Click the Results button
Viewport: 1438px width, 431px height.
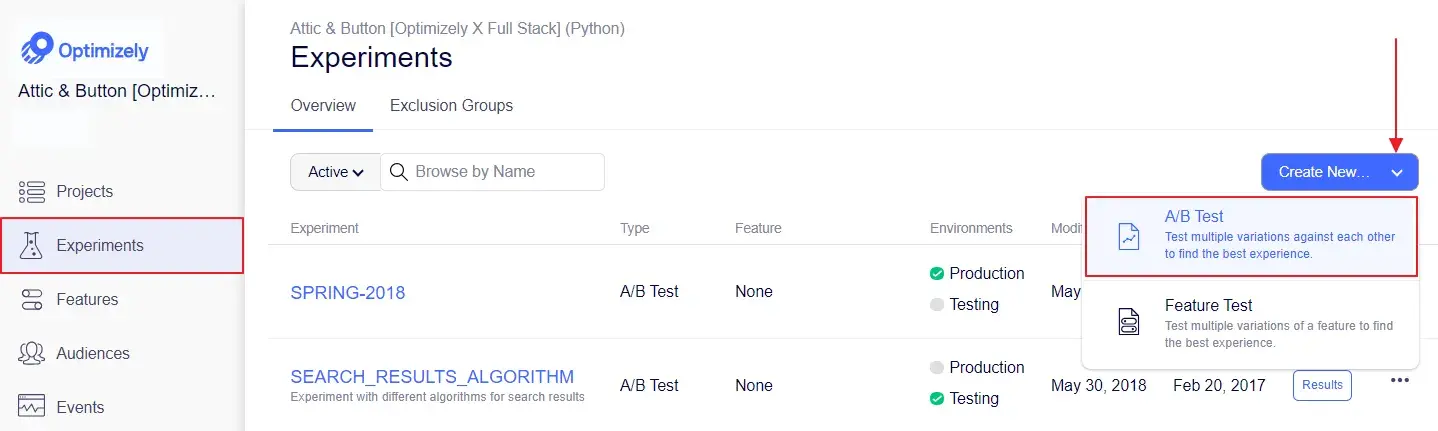(x=1322, y=385)
